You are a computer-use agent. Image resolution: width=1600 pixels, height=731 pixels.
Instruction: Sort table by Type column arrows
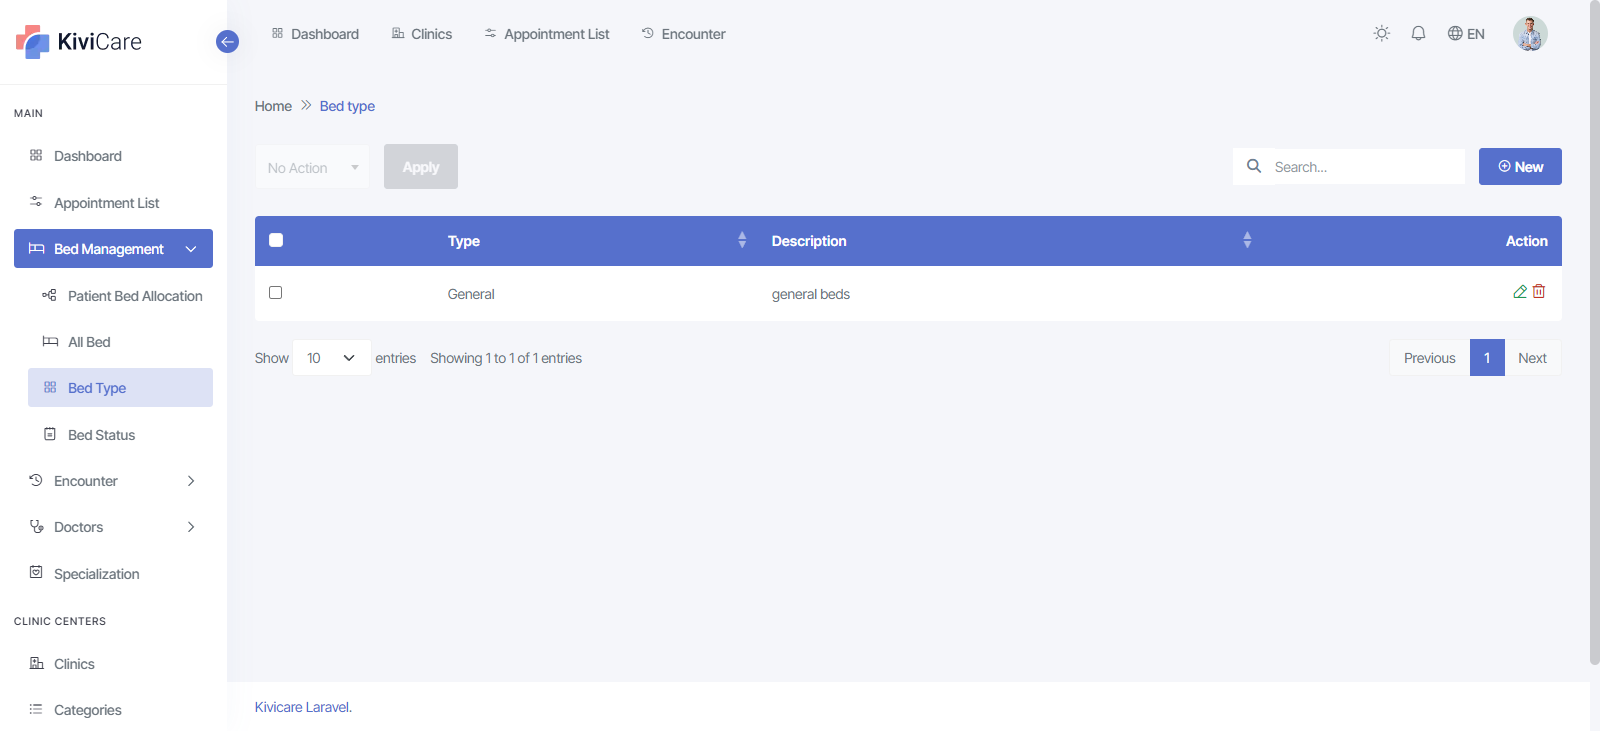click(x=742, y=240)
